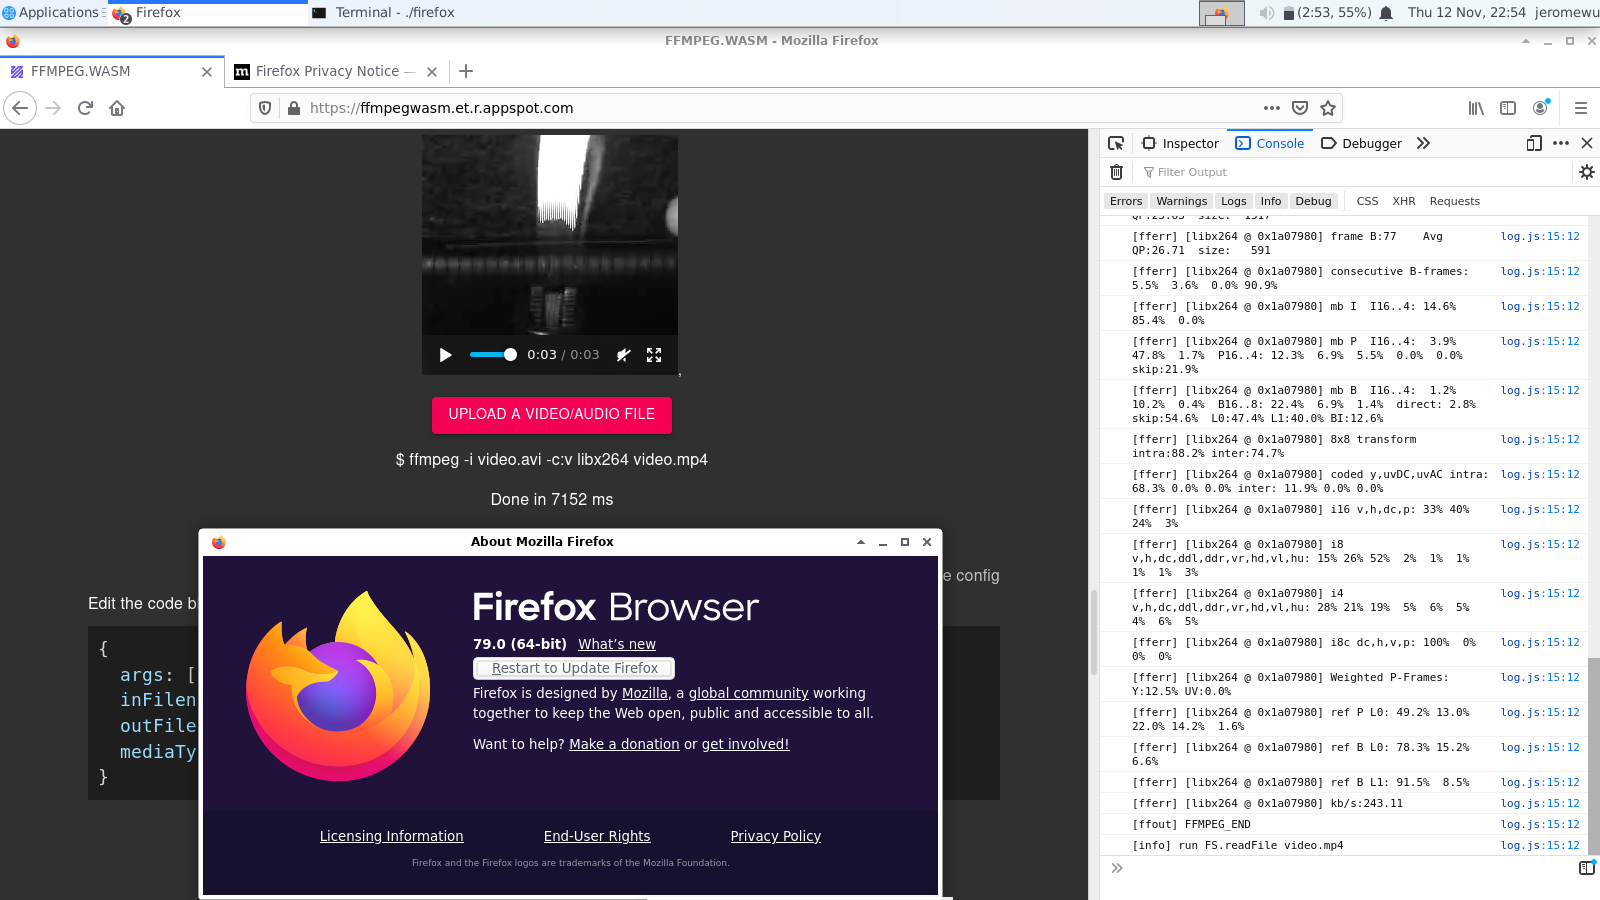1600x900 pixels.
Task: Unmute the video player audio
Action: [x=623, y=355]
